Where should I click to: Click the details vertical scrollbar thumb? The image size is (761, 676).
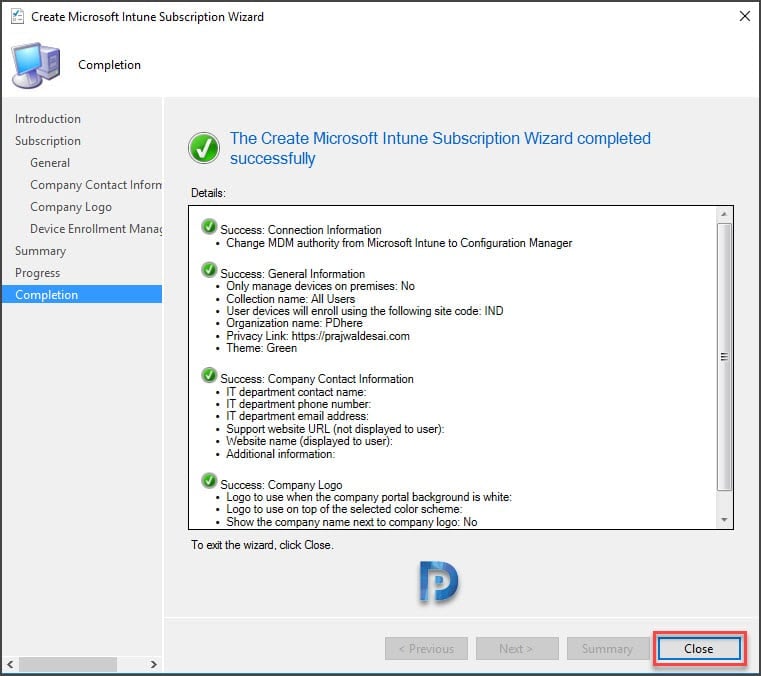[x=724, y=357]
